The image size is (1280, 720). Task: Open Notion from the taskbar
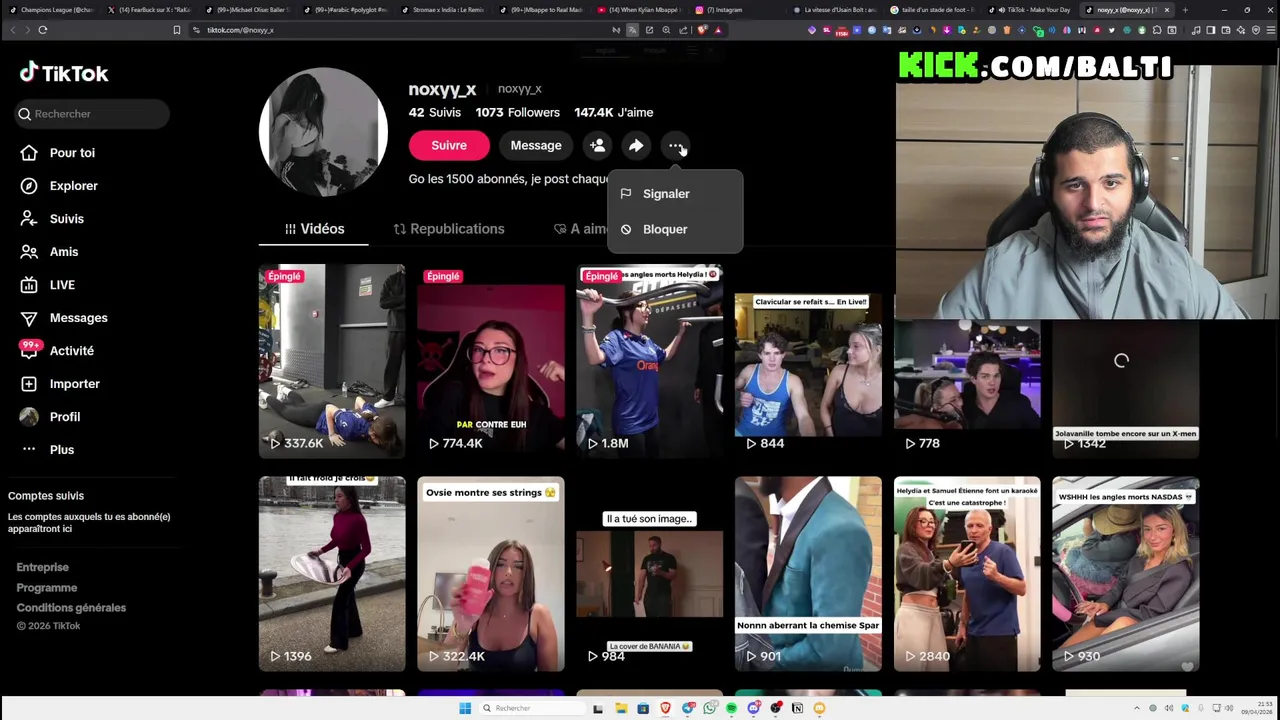point(797,709)
